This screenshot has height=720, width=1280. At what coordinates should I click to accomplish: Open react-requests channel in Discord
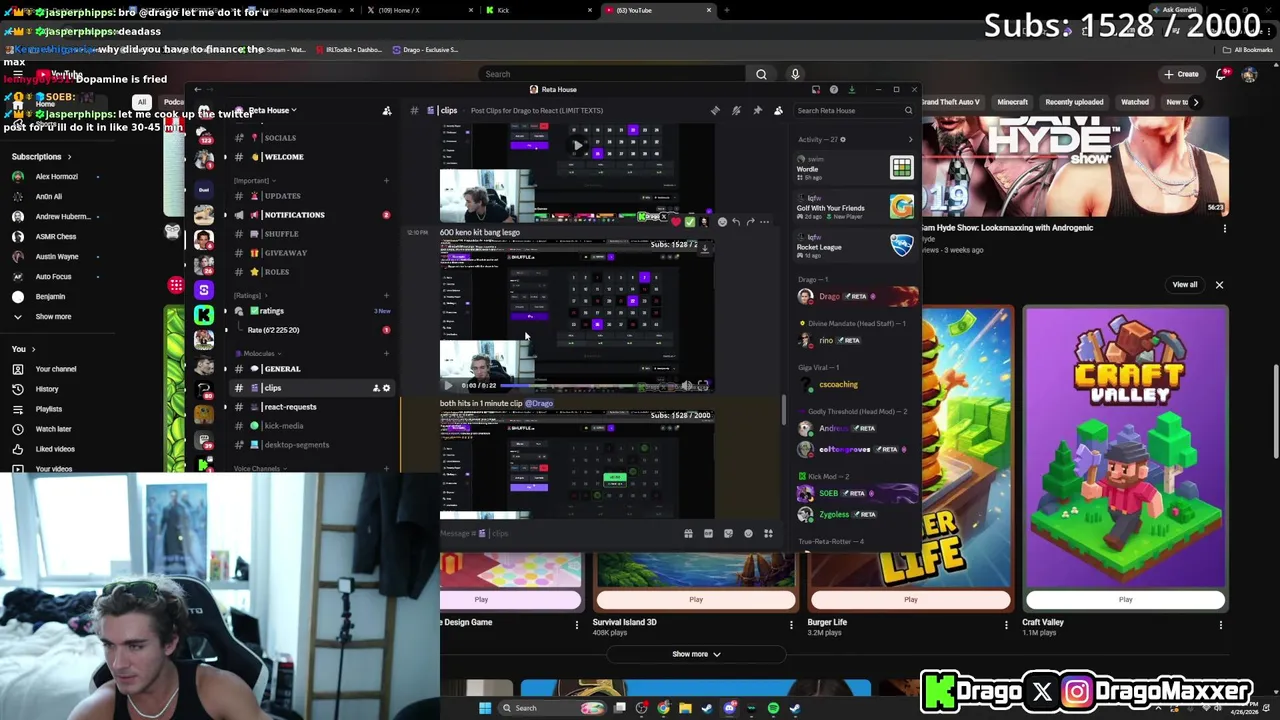pos(310,407)
